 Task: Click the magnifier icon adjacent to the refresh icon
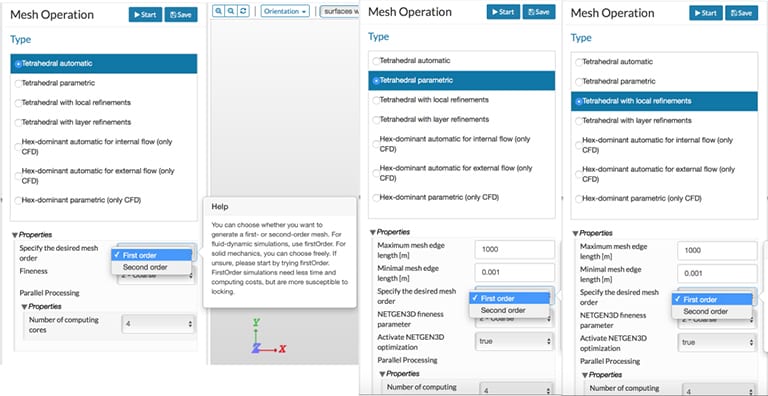pyautogui.click(x=231, y=11)
